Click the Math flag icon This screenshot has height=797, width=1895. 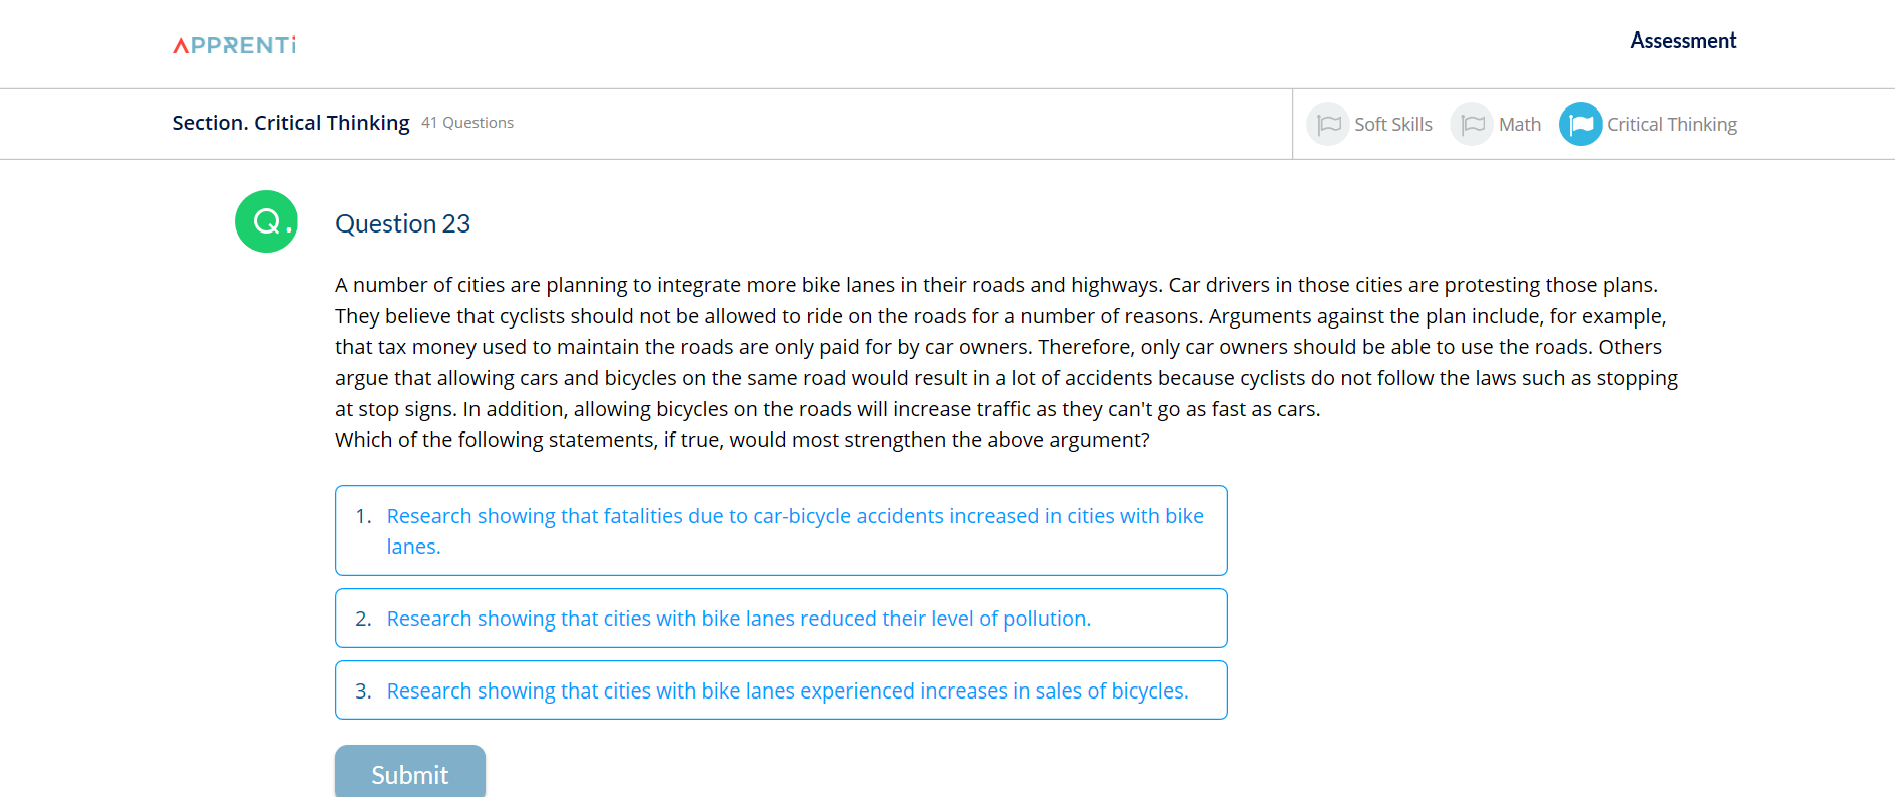(x=1472, y=124)
